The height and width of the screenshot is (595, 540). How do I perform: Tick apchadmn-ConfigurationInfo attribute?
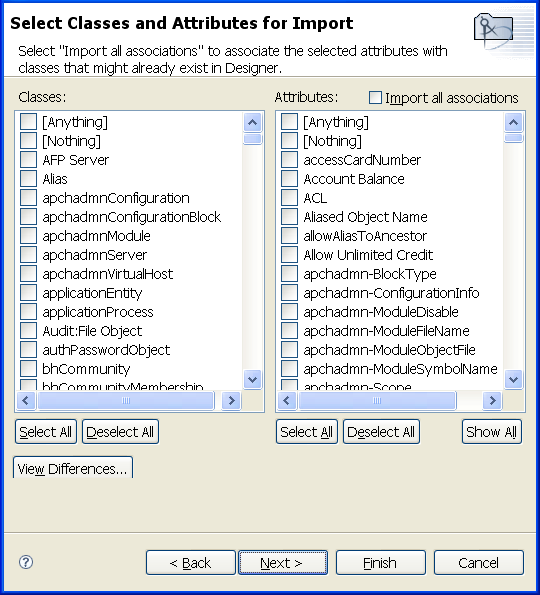pos(289,293)
